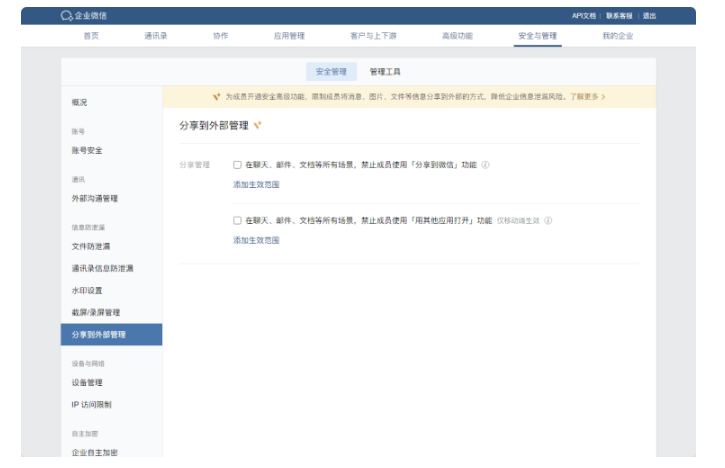Screen dimensions: 725x468
Task: Open API文档 link in header
Action: 583,16
